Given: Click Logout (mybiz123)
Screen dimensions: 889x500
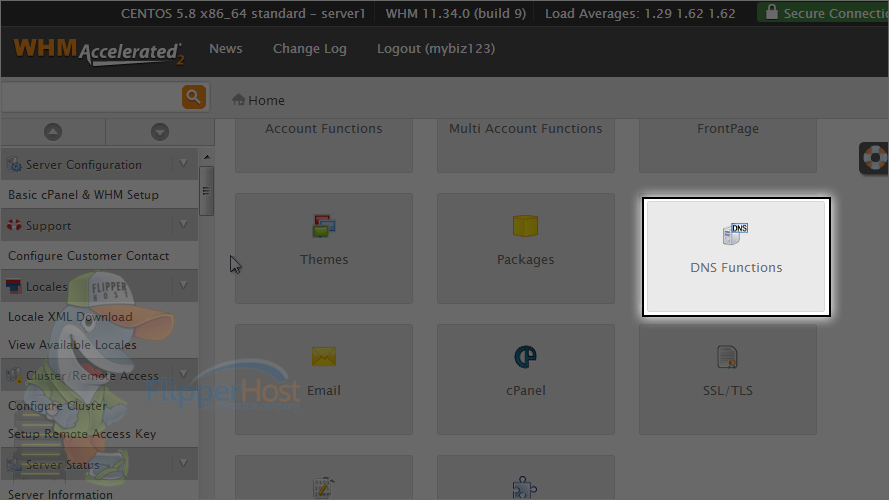Looking at the screenshot, I should point(436,49).
